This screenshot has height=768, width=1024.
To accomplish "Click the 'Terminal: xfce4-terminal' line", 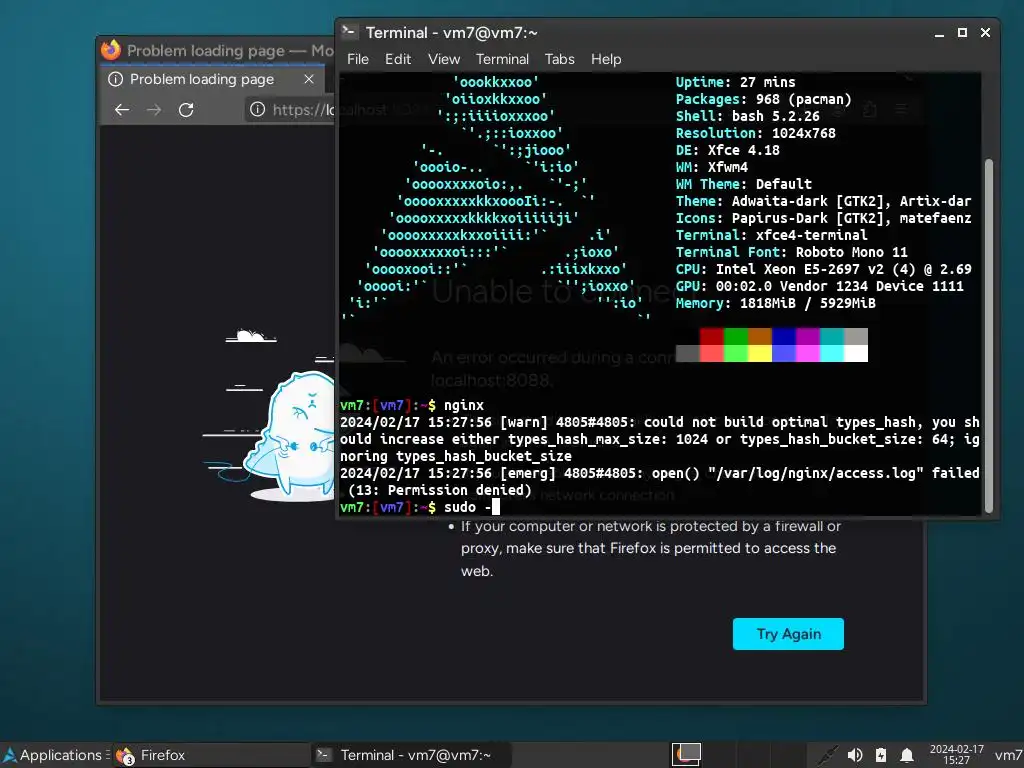I will pyautogui.click(x=771, y=235).
